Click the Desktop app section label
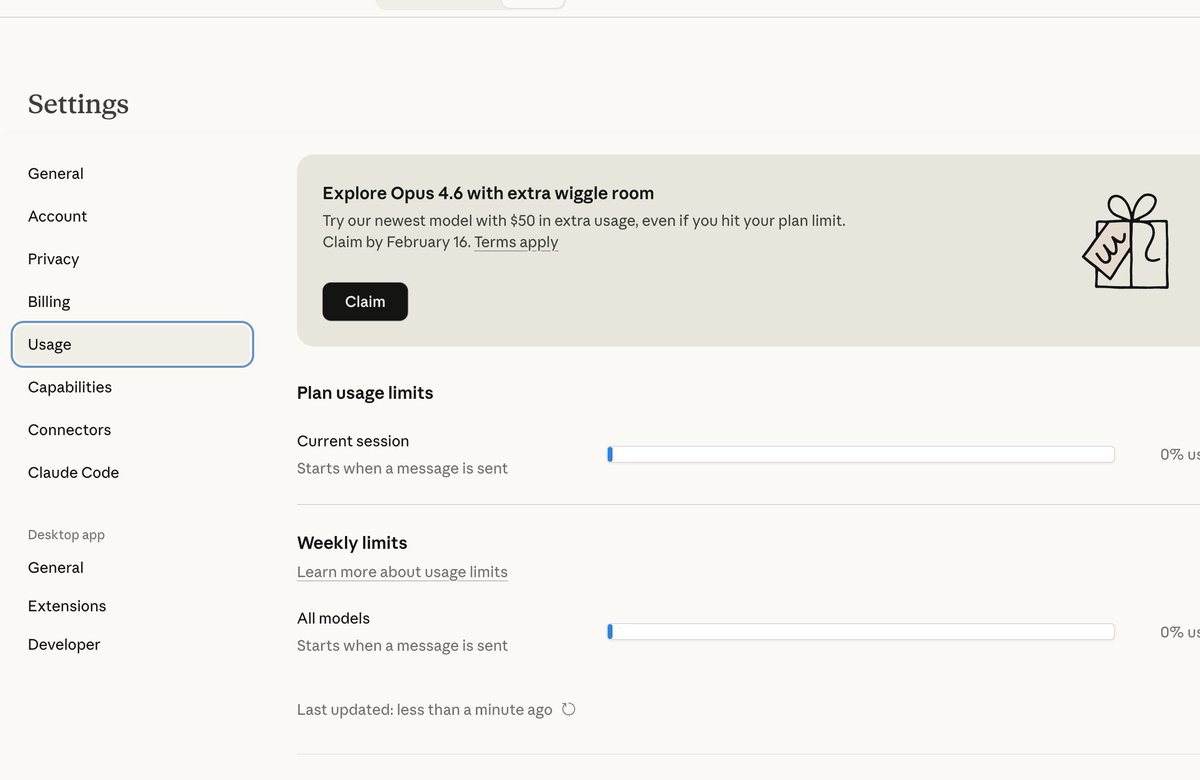Viewport: 1200px width, 780px height. tap(66, 535)
